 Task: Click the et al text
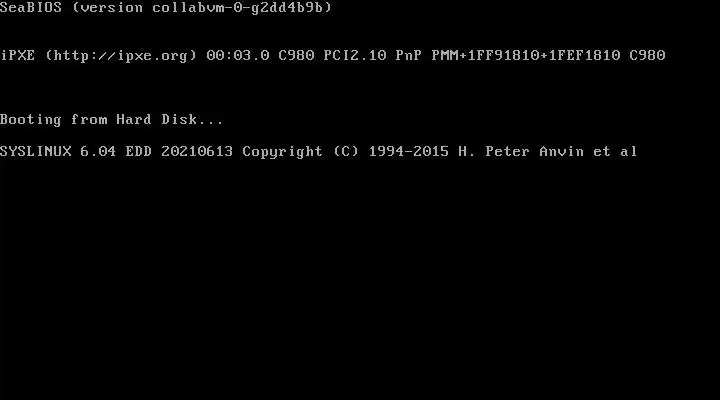click(615, 152)
